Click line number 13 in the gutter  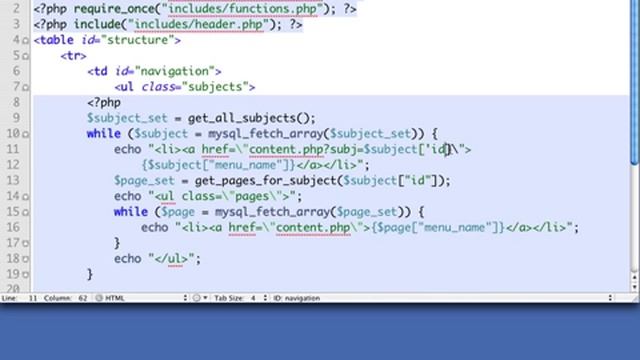pyautogui.click(x=13, y=180)
